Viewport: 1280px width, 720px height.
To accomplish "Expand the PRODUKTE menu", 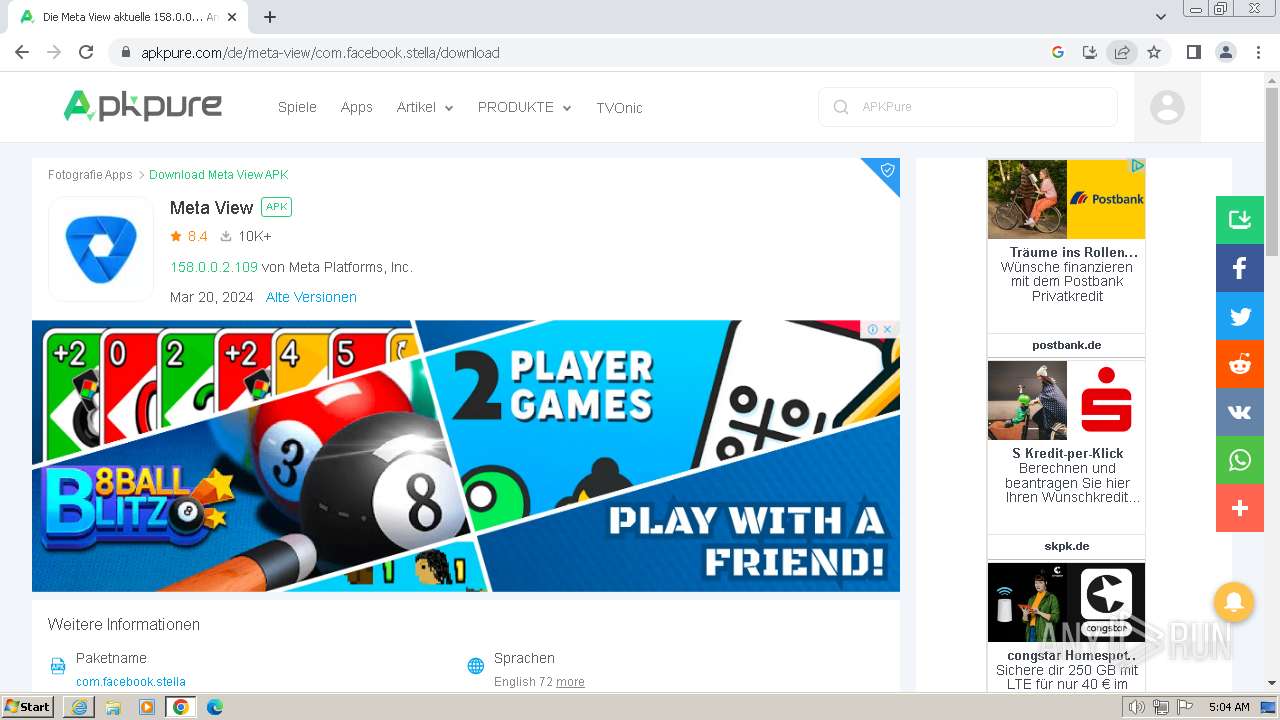I will tap(524, 107).
